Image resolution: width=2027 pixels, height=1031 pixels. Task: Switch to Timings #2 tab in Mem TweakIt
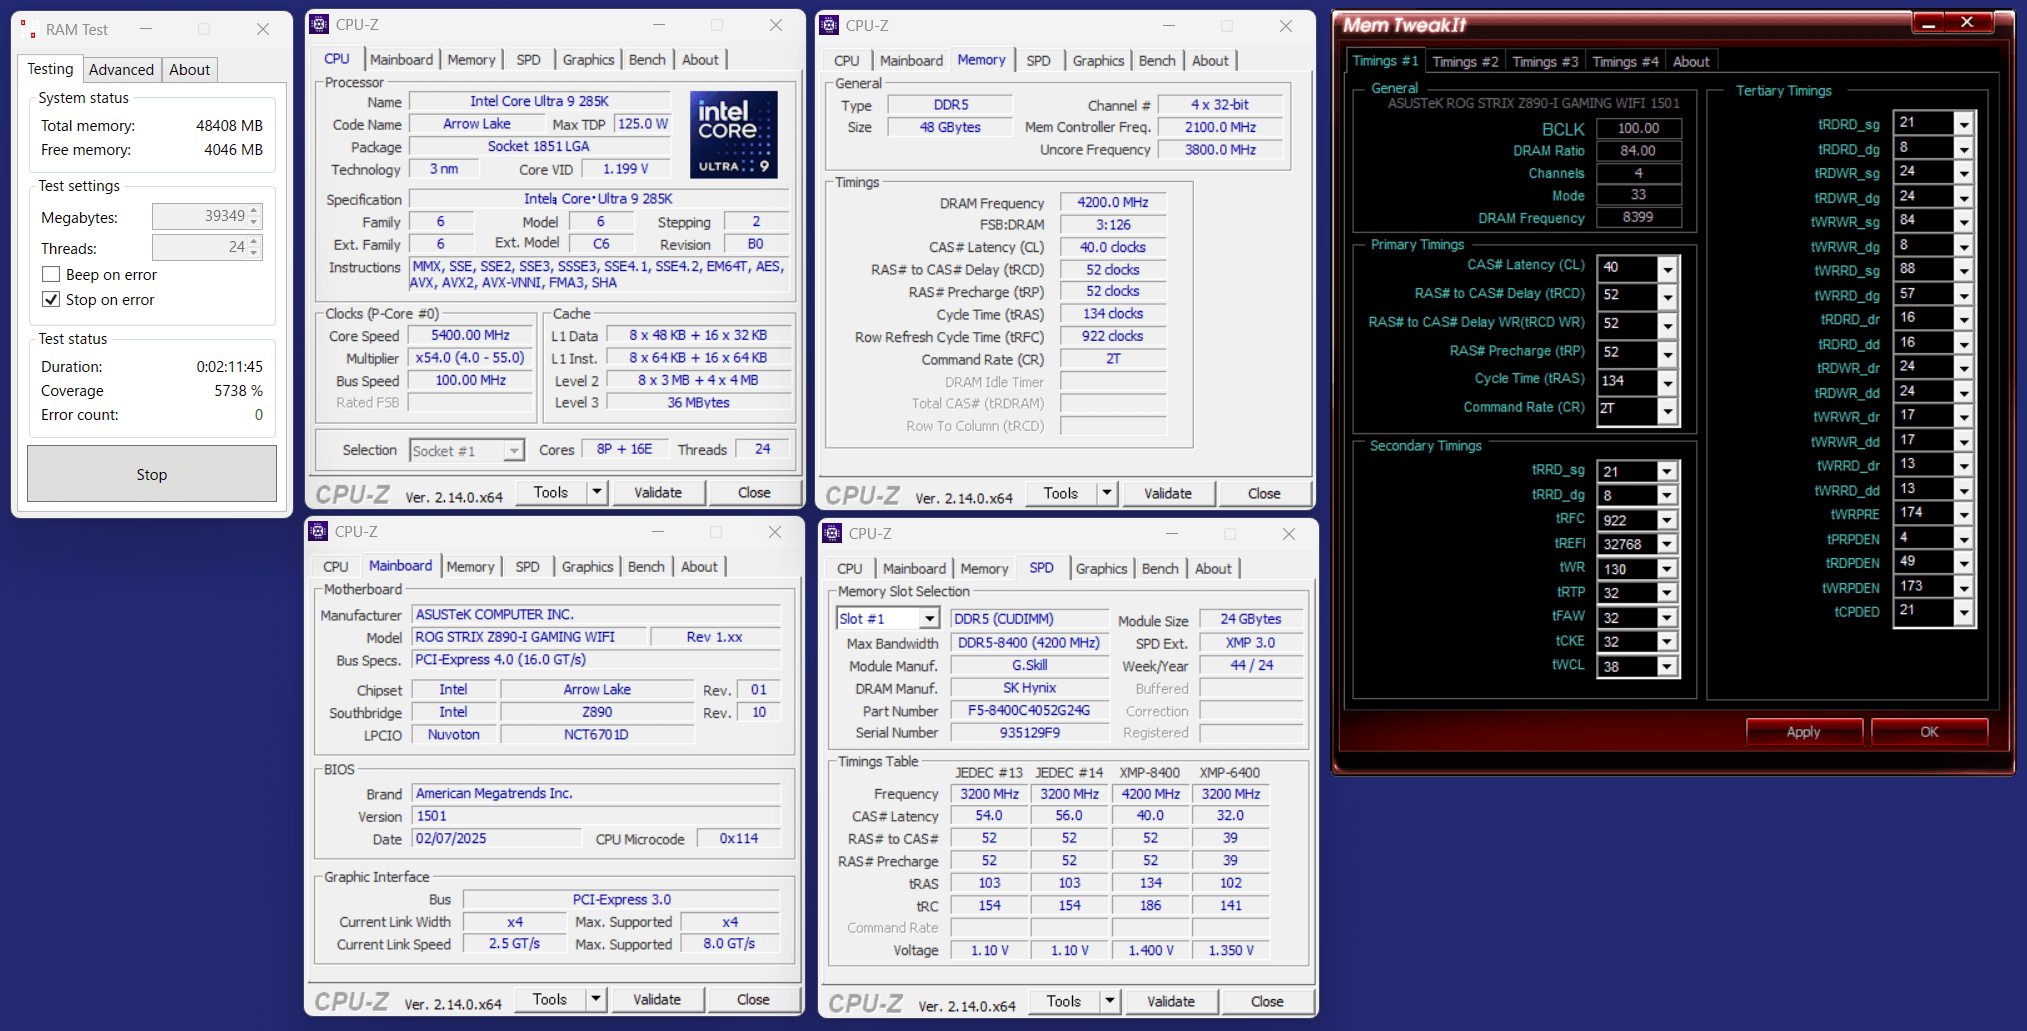1465,62
